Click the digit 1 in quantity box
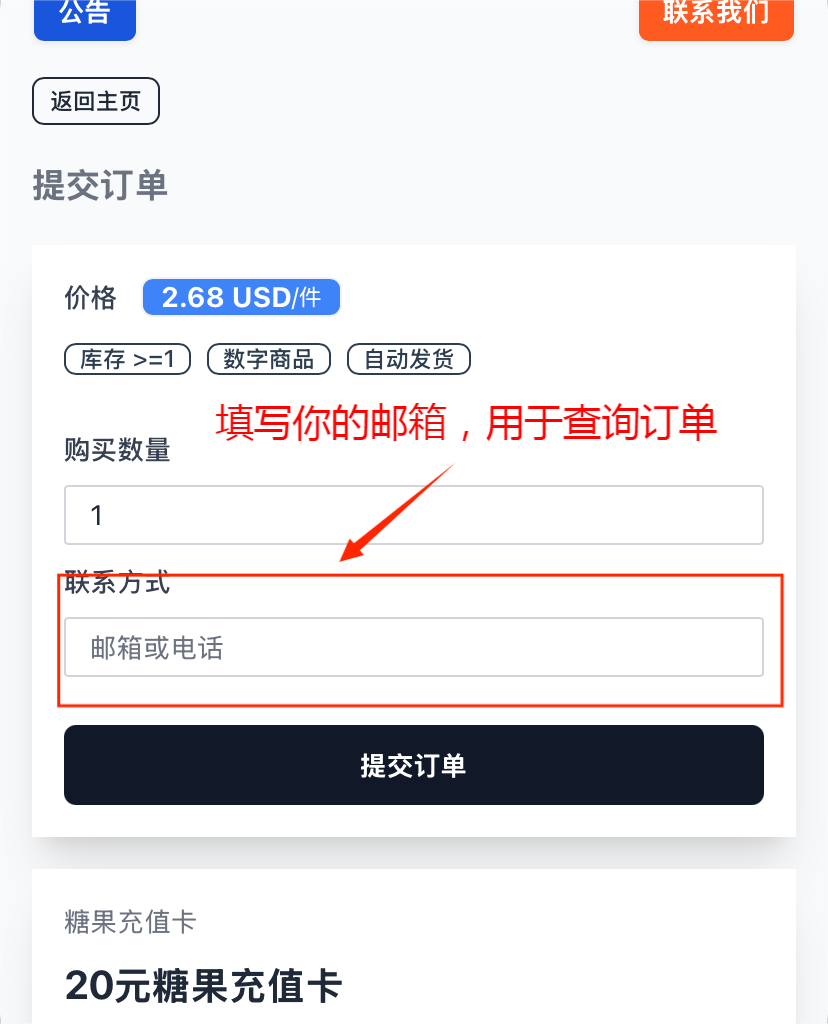Image resolution: width=828 pixels, height=1024 pixels. click(97, 515)
